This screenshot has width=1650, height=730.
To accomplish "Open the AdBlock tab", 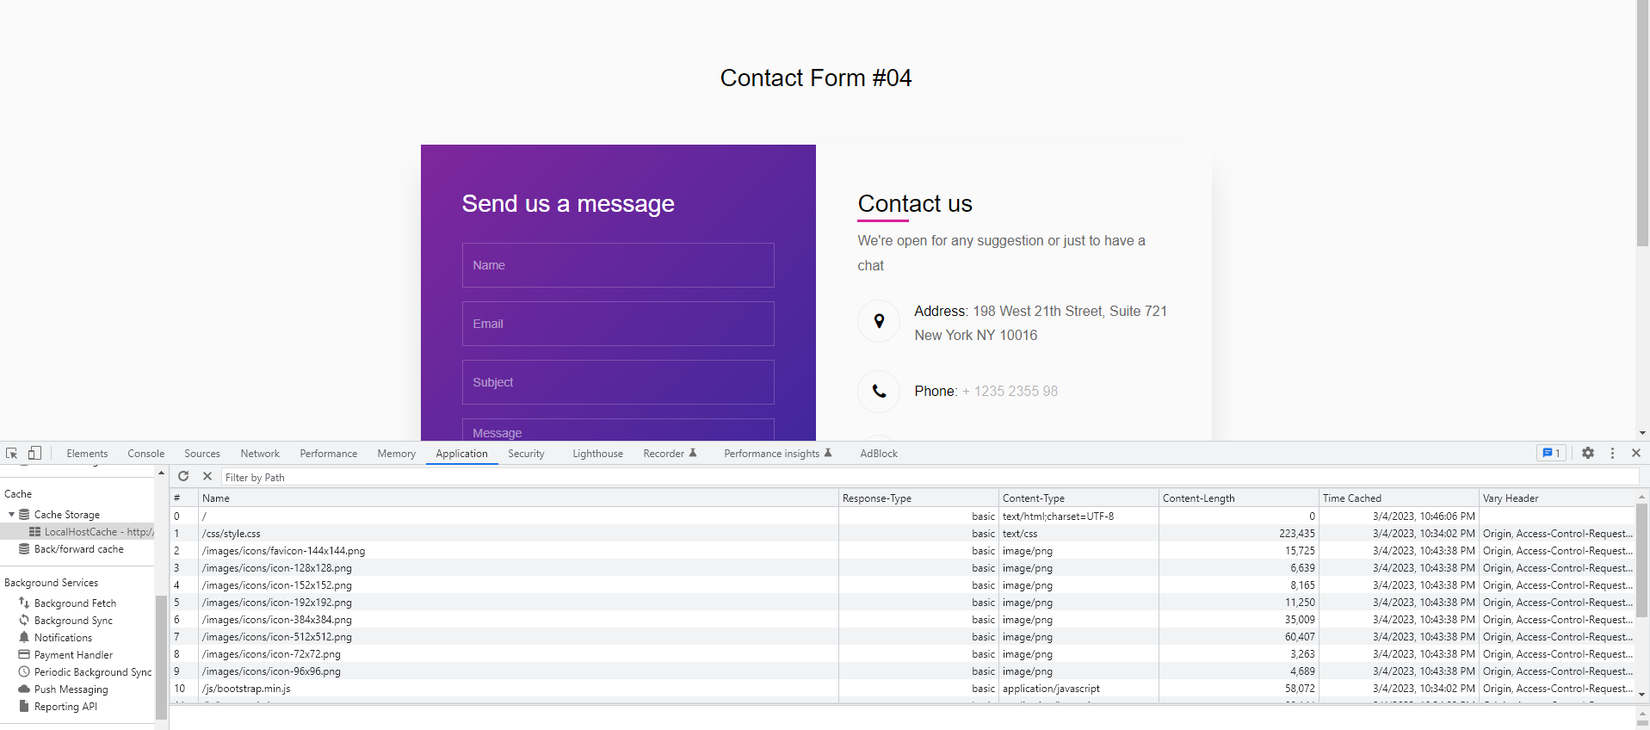I will point(879,453).
